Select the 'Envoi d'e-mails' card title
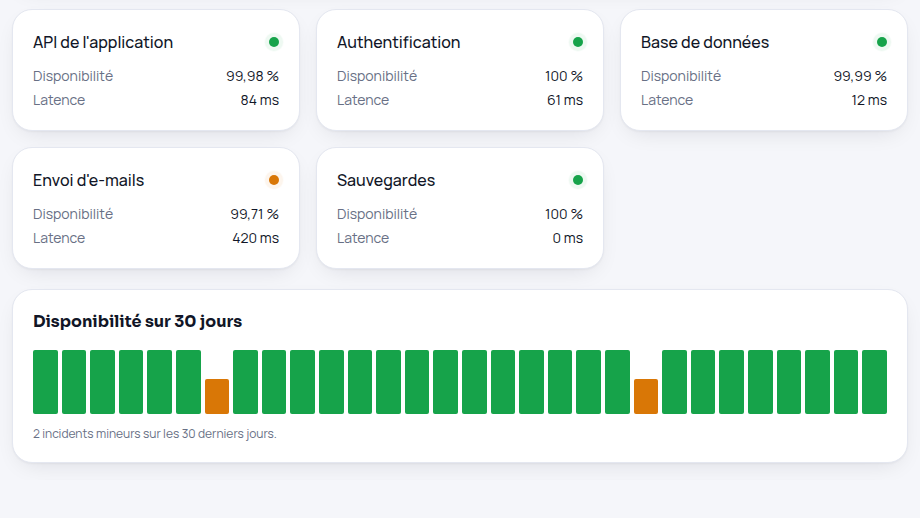 click(88, 180)
